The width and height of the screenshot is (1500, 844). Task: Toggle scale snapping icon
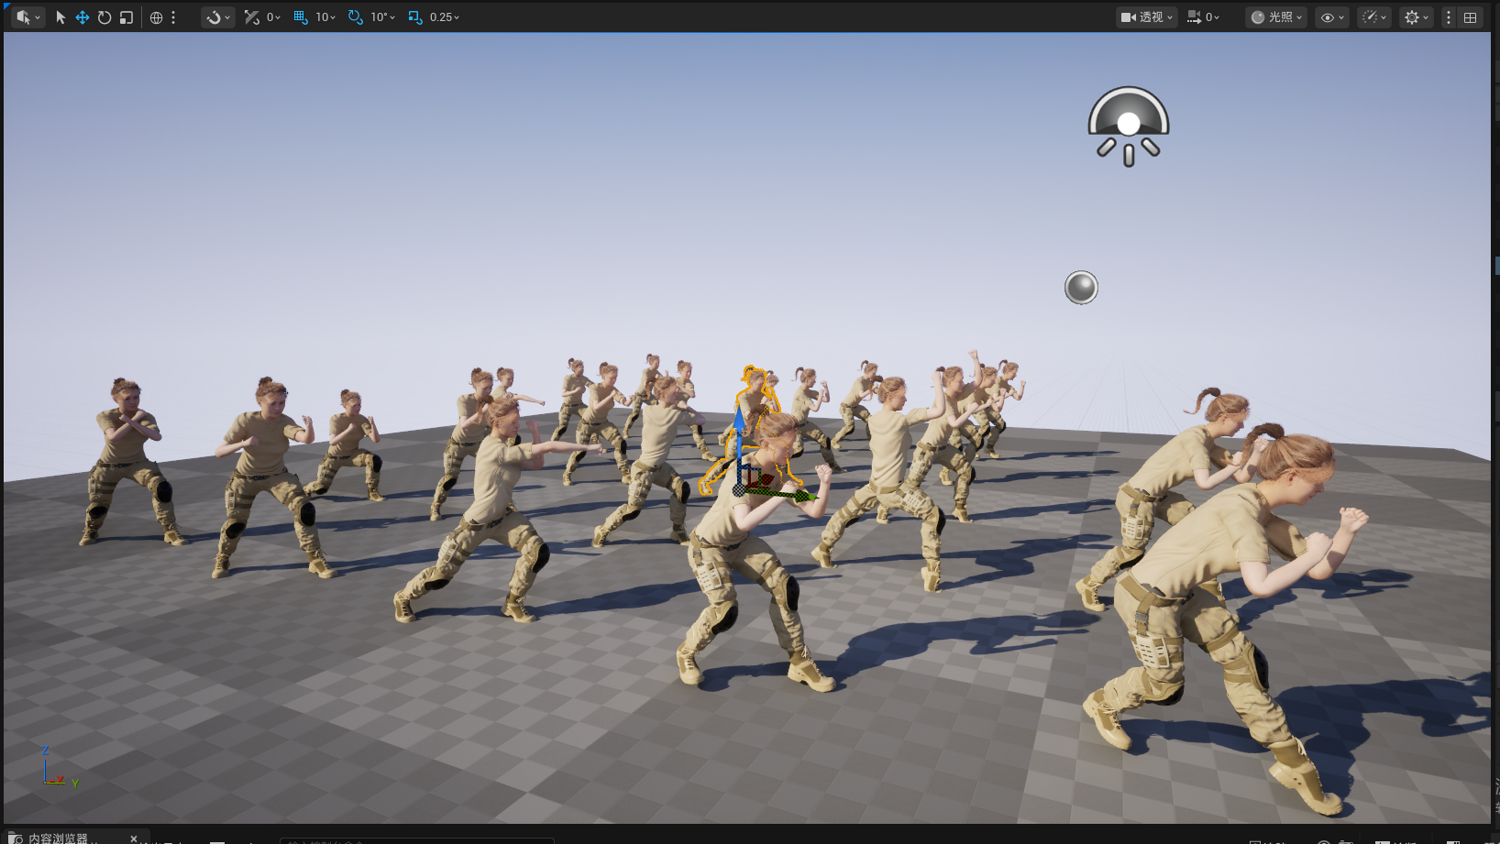click(415, 17)
